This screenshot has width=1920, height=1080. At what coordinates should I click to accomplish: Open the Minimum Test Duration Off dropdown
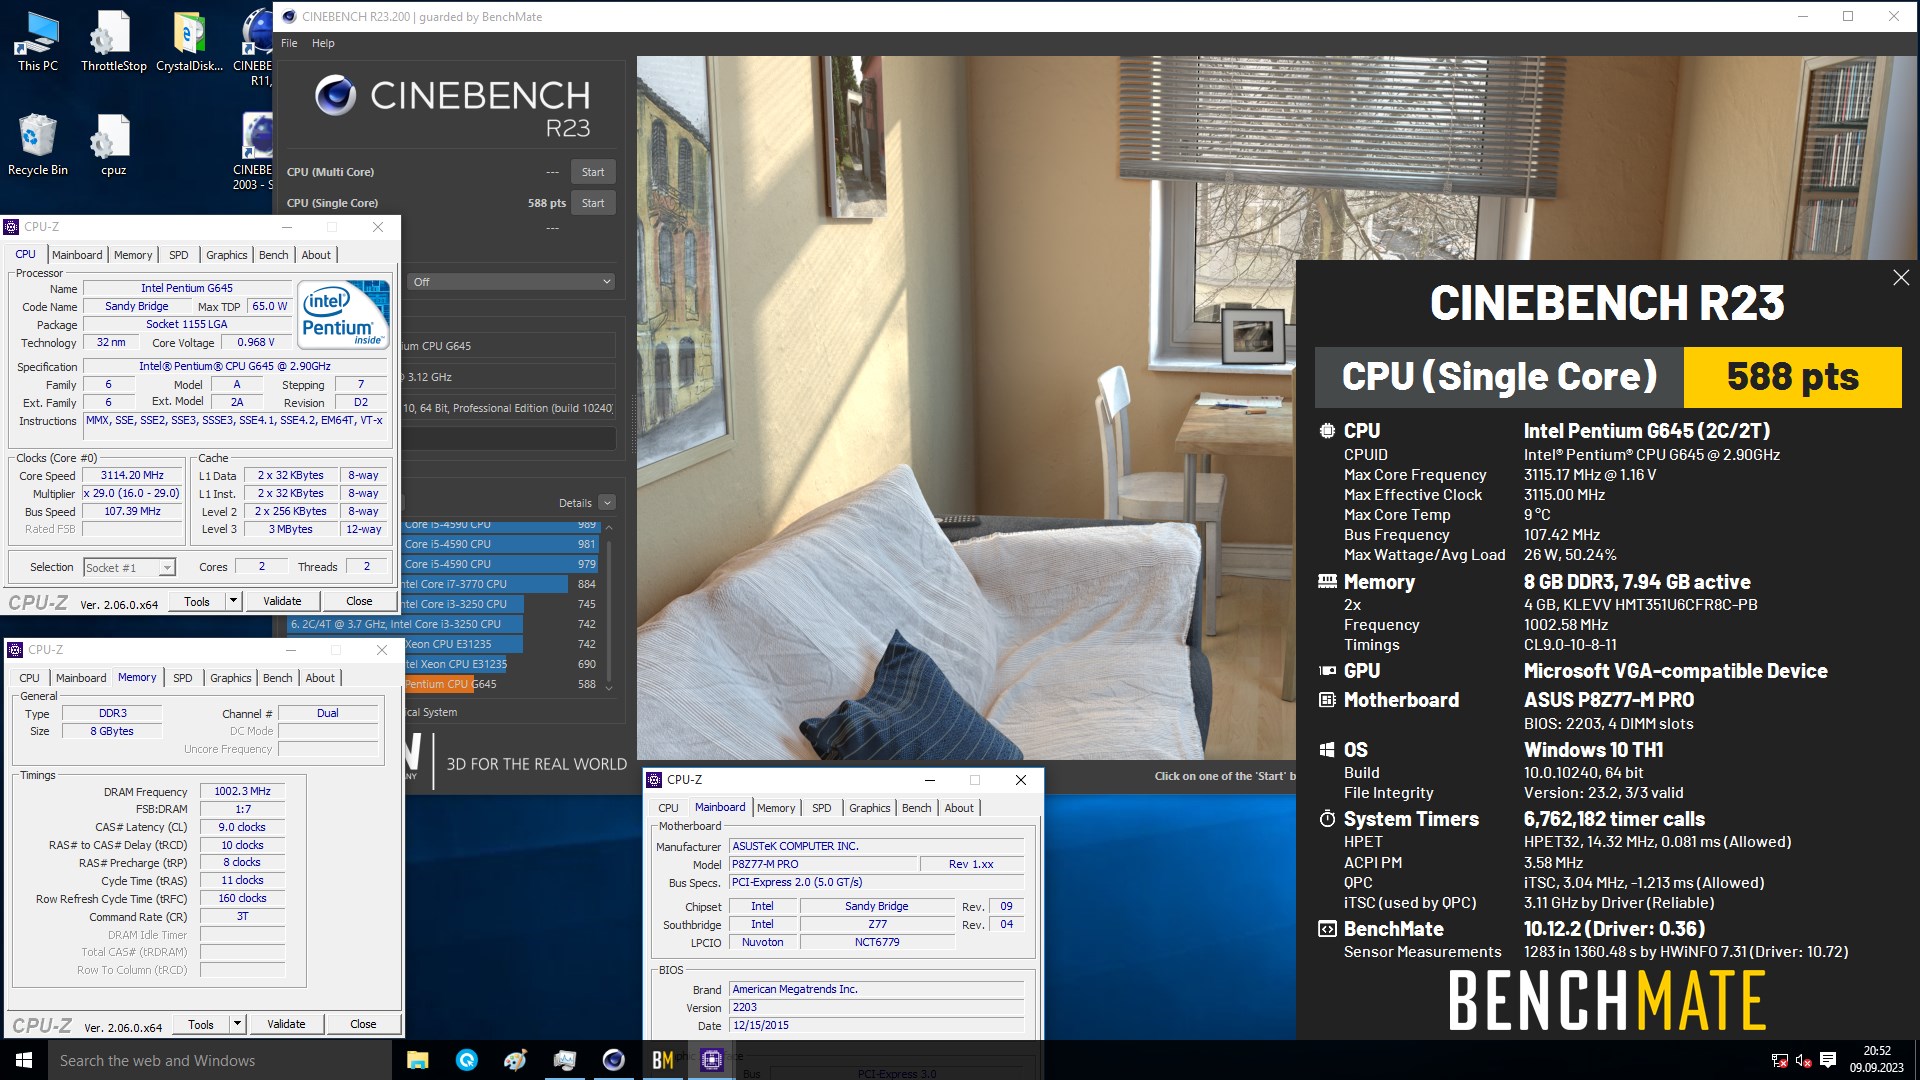pyautogui.click(x=511, y=282)
